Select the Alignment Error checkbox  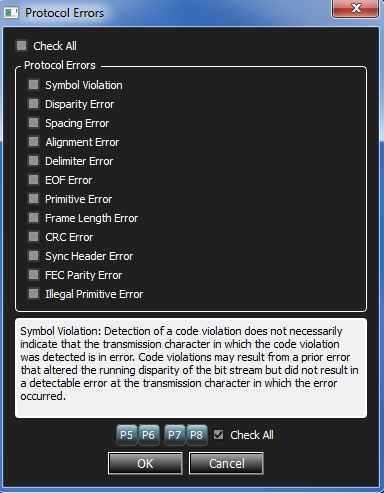(33, 142)
